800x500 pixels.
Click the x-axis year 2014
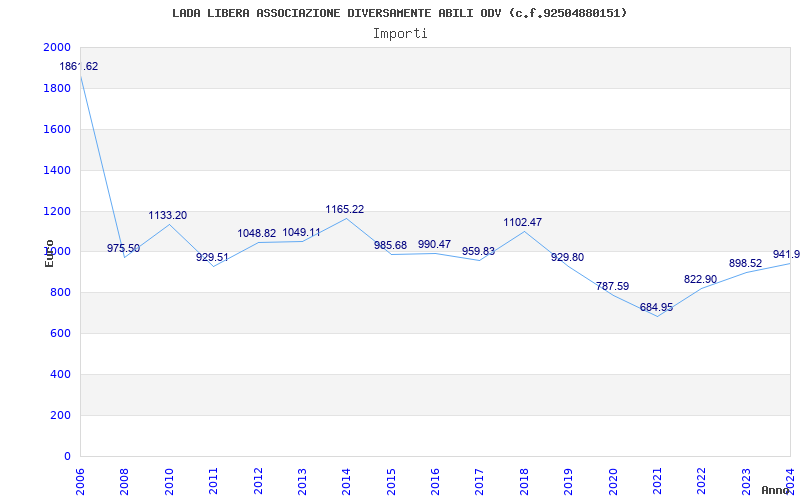click(346, 482)
